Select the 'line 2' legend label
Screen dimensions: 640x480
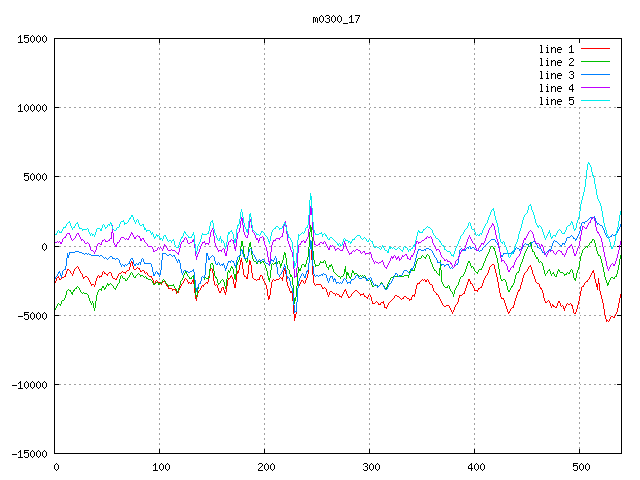tap(556, 62)
